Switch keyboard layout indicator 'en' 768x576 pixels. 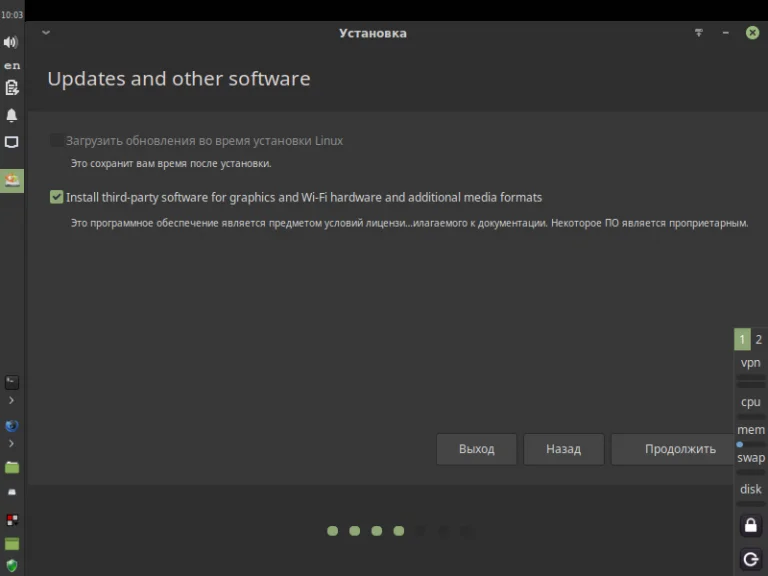coord(11,65)
